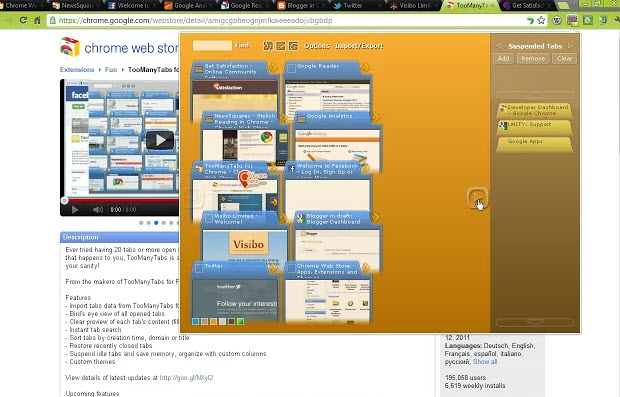This screenshot has height=397, width=620.
Task: Click the next-page arrow button under the cursor
Action: [x=477, y=197]
